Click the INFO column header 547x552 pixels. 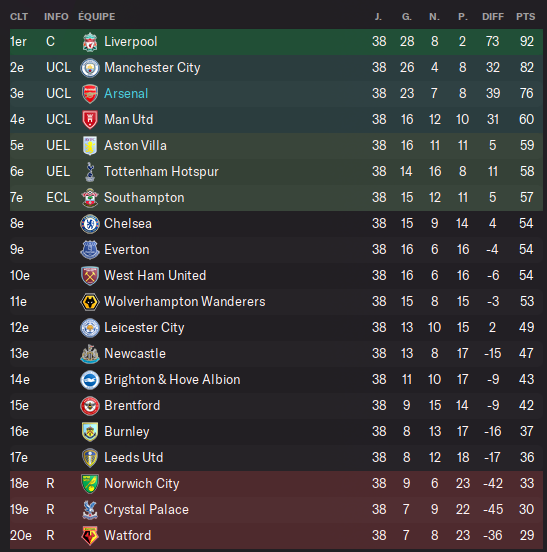[x=56, y=17]
